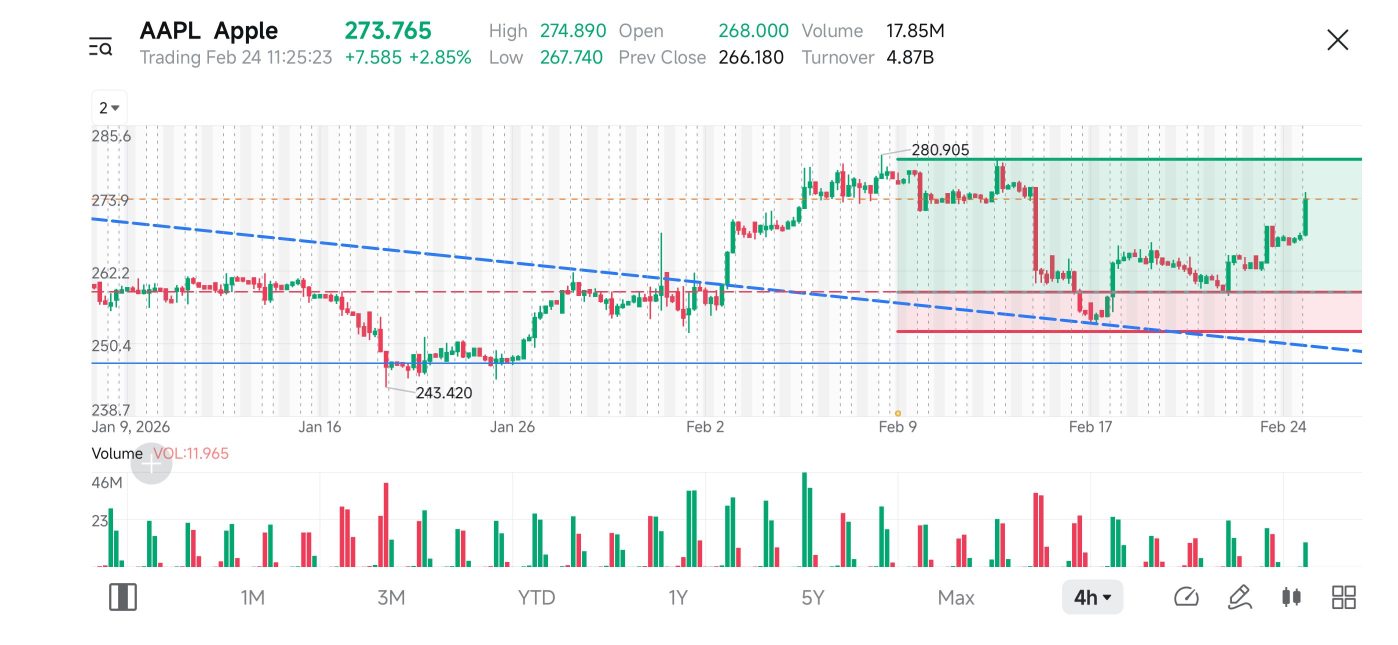Switch to the 1M time range
The height and width of the screenshot is (645, 1398).
252,598
